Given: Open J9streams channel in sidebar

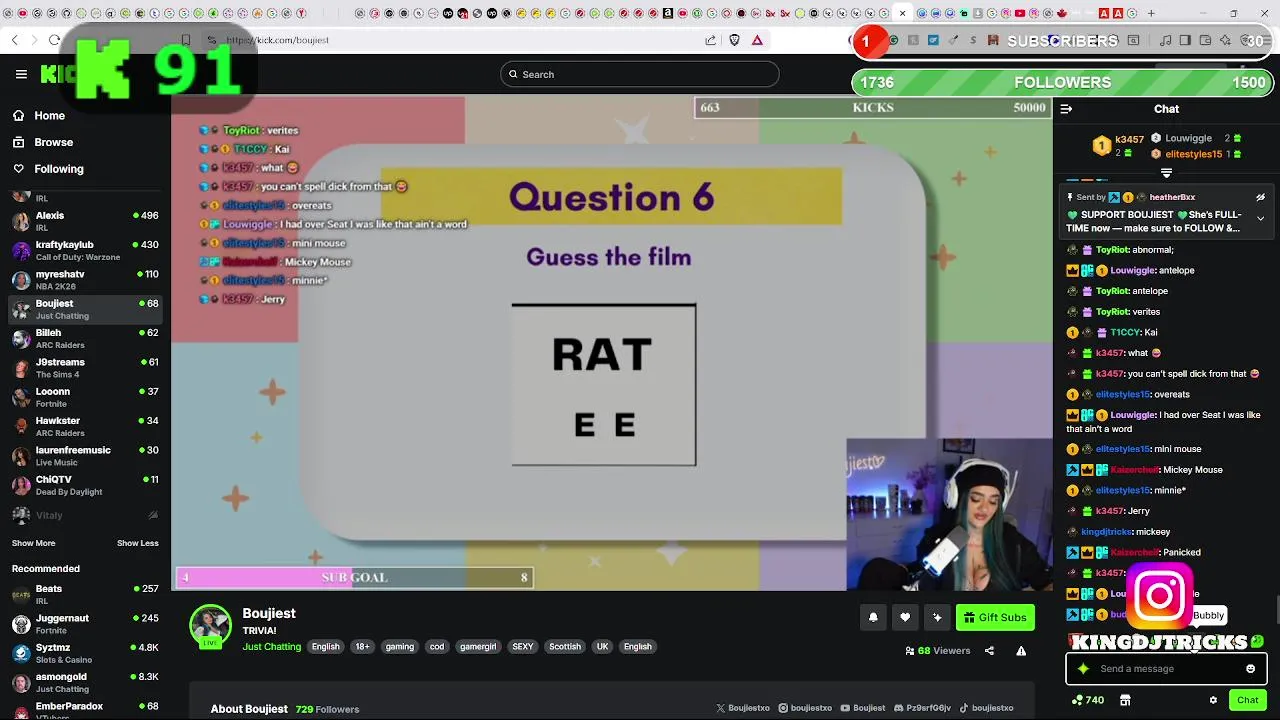Looking at the screenshot, I should click(x=85, y=368).
